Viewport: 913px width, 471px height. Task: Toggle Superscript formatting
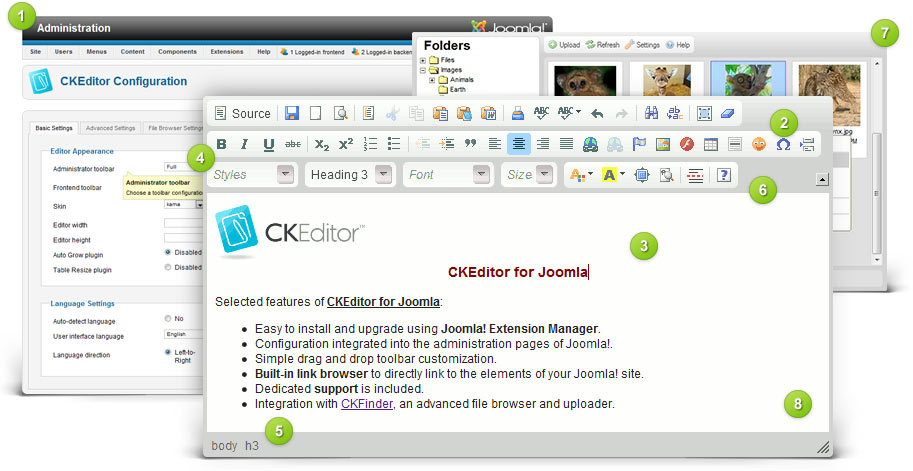coord(346,144)
